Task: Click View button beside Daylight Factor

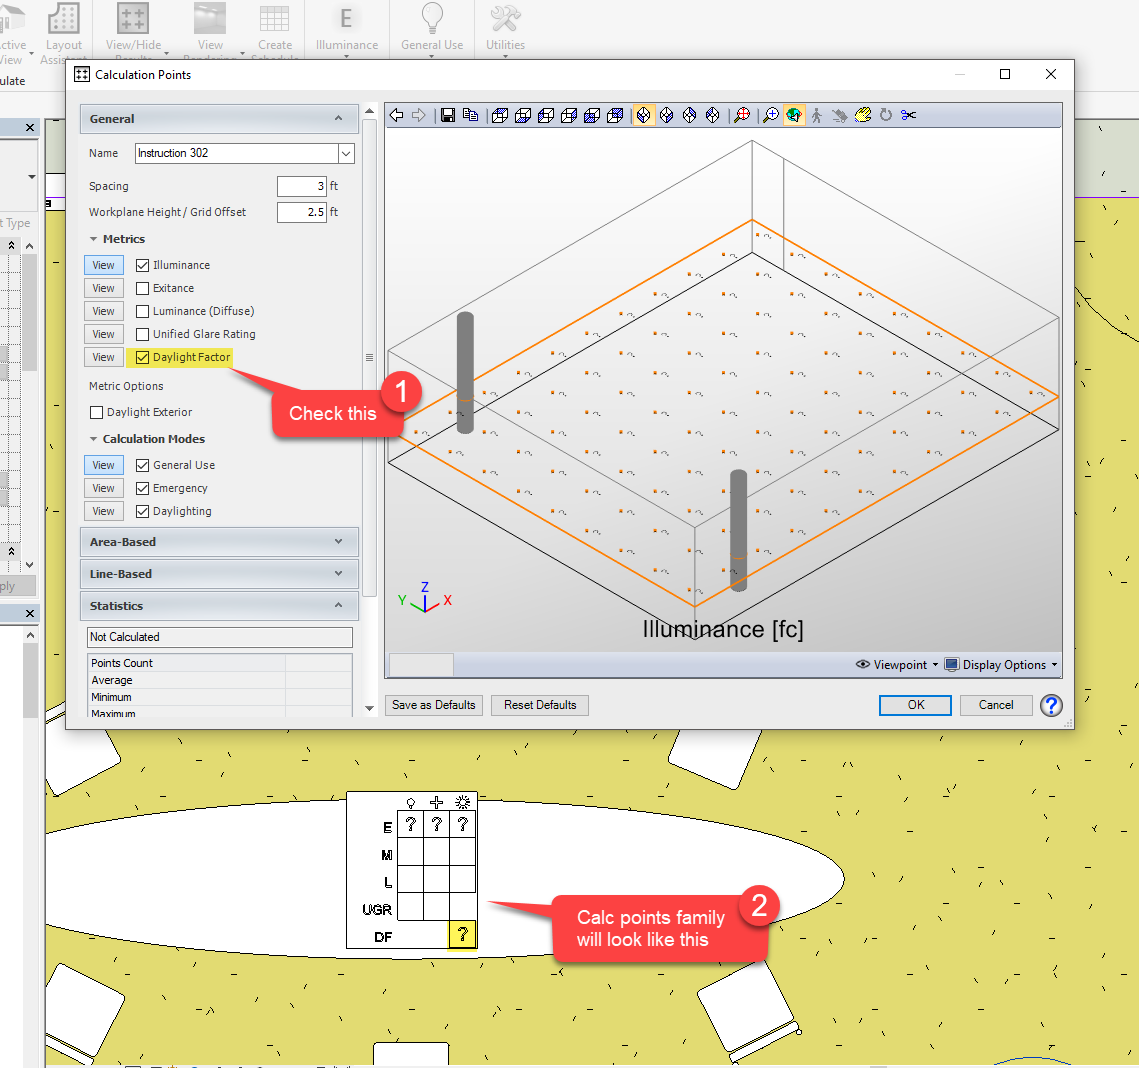Action: pyautogui.click(x=104, y=357)
